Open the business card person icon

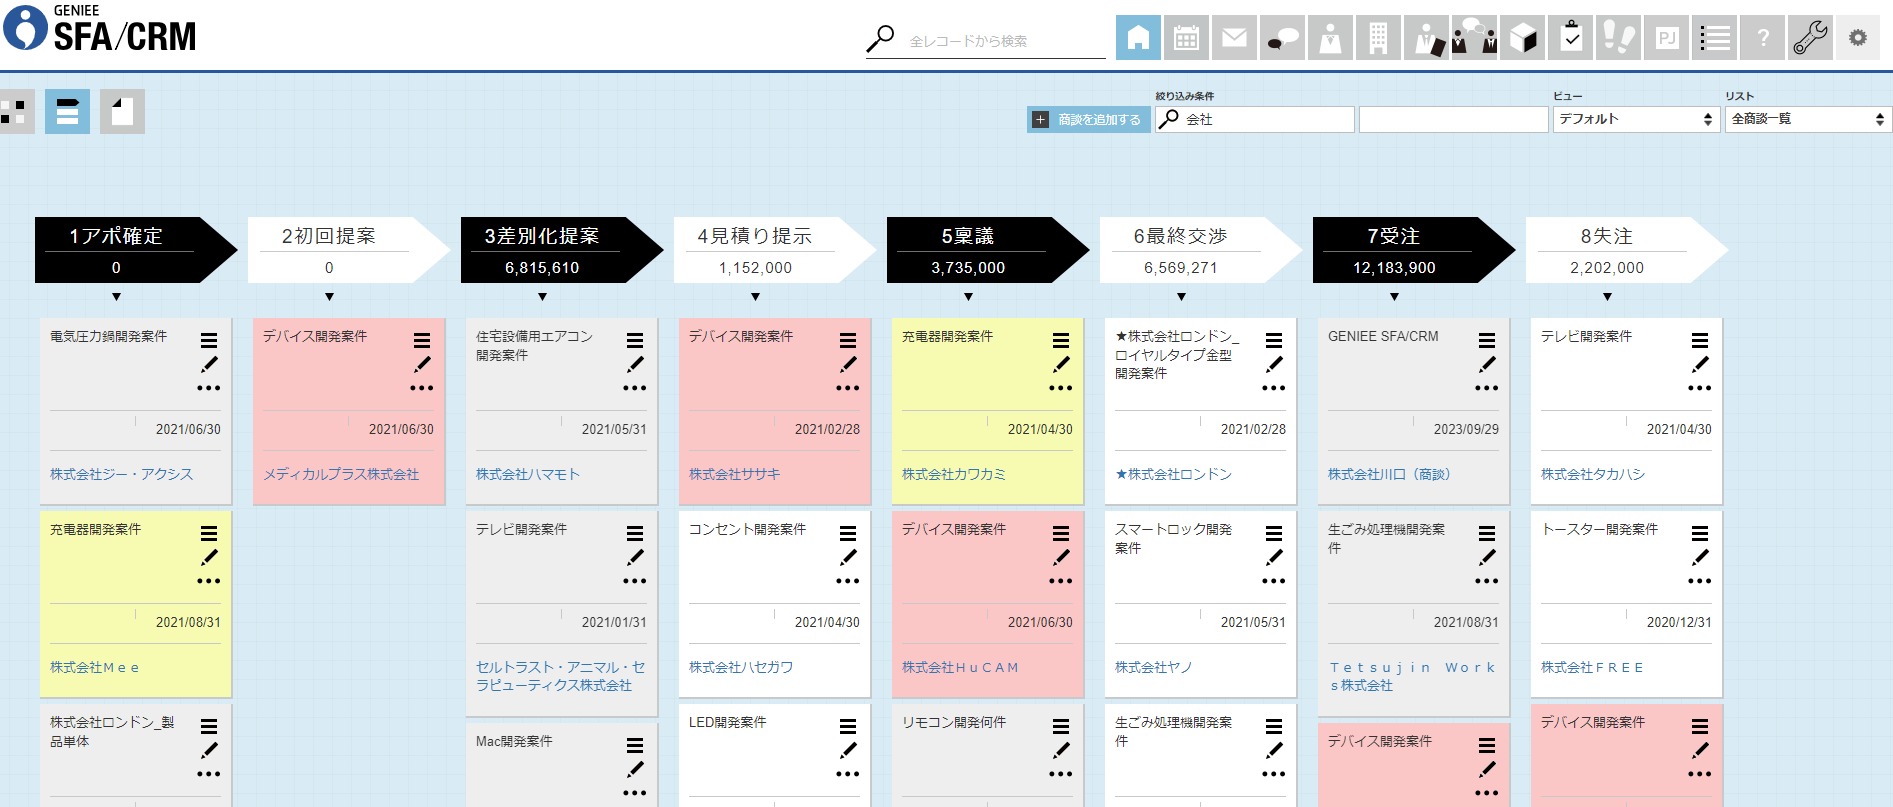[1426, 38]
